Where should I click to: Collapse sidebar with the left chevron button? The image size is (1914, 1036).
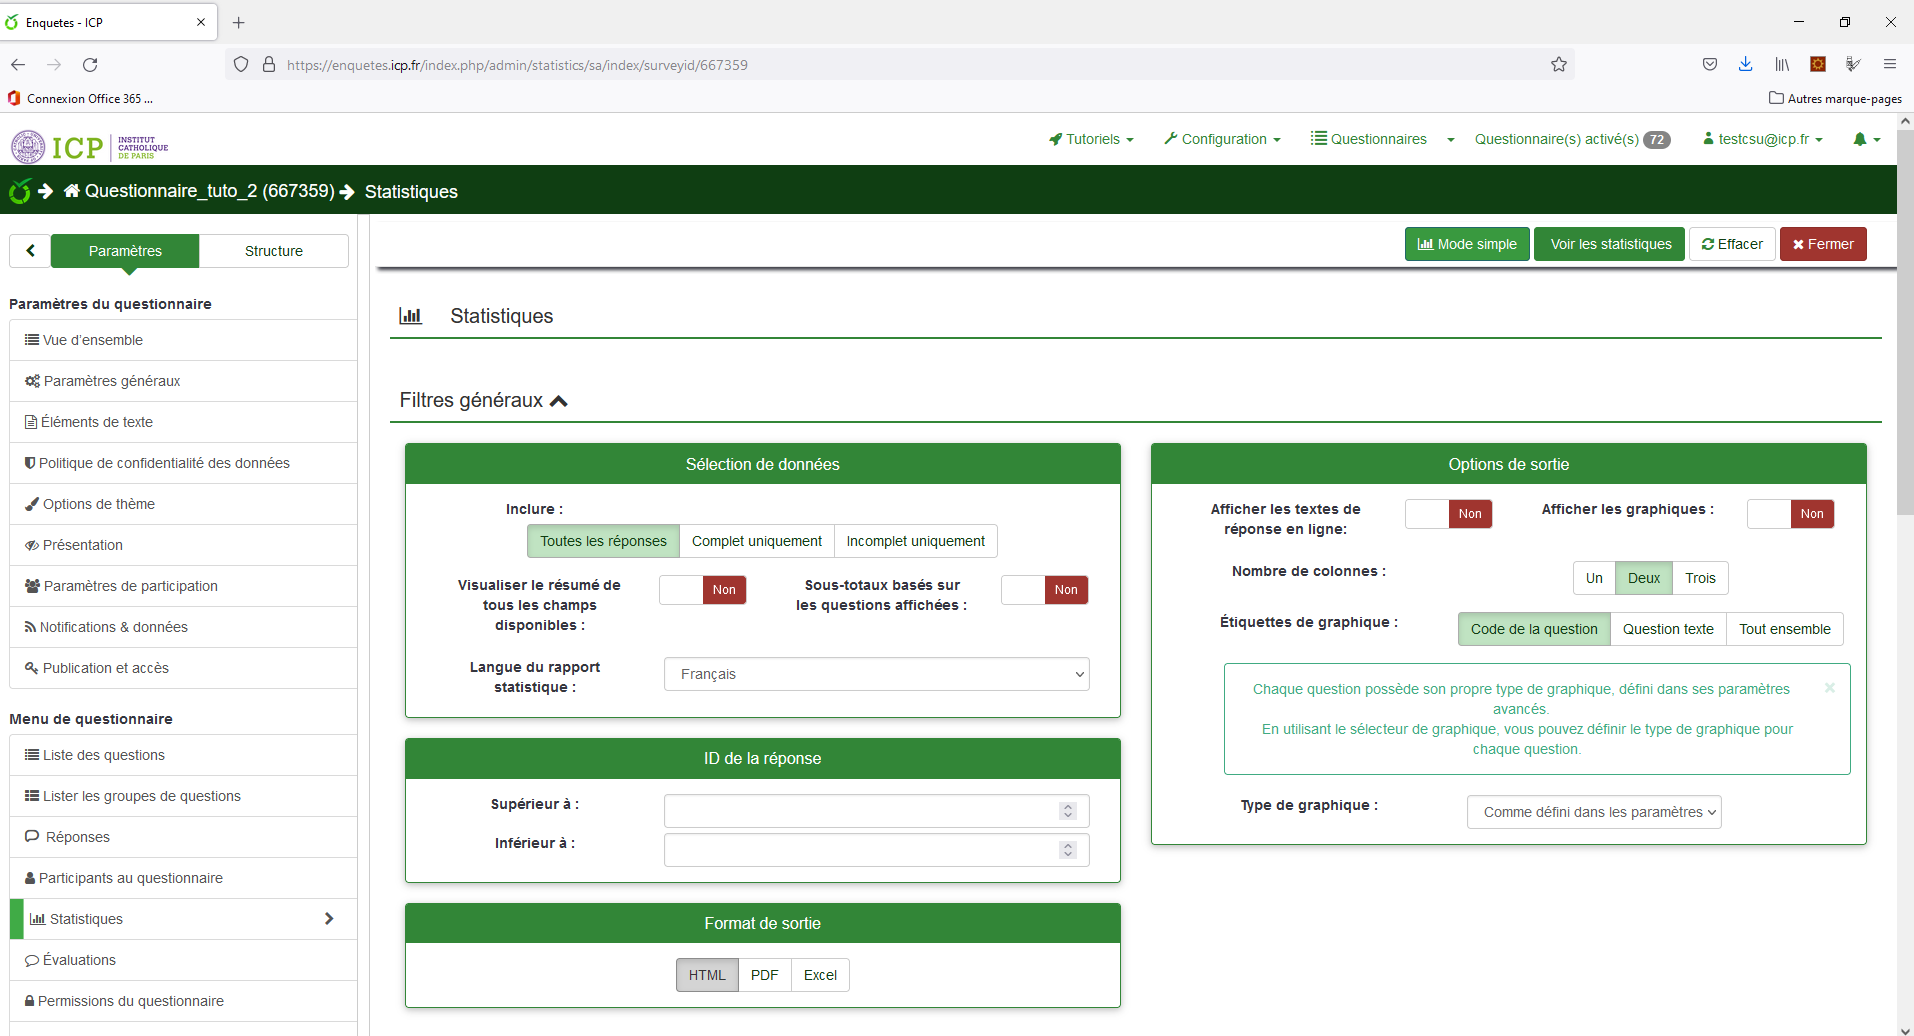coord(30,251)
